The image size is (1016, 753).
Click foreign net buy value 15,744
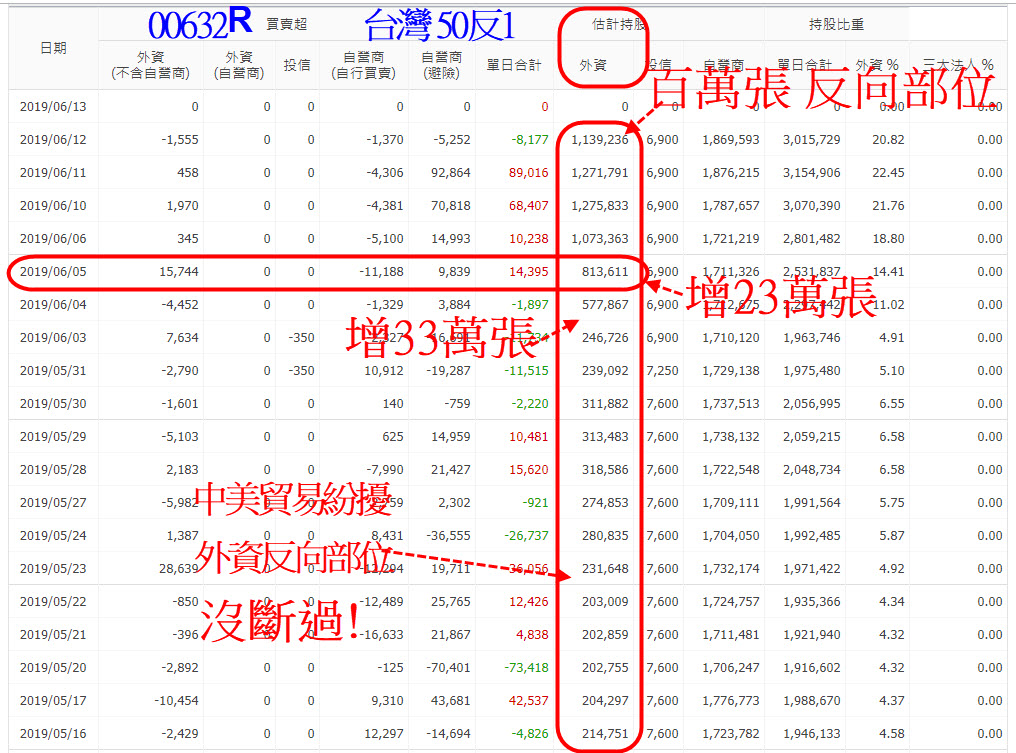pyautogui.click(x=179, y=272)
